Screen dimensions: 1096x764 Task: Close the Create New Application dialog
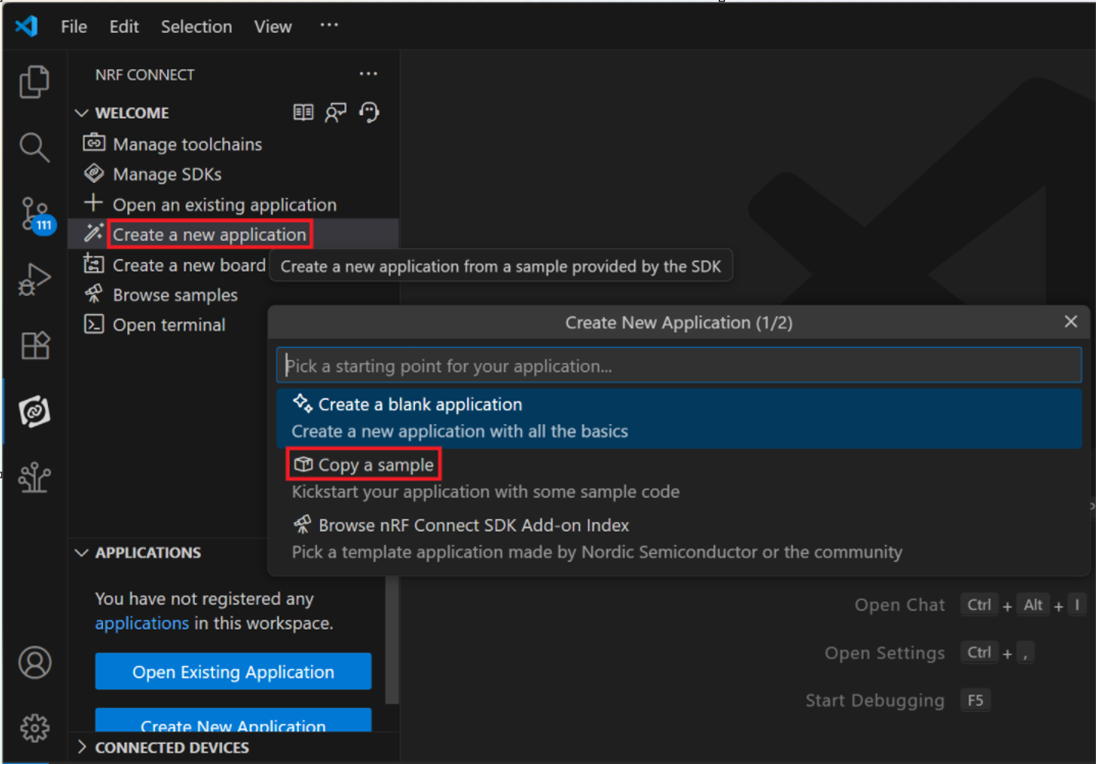1071,322
